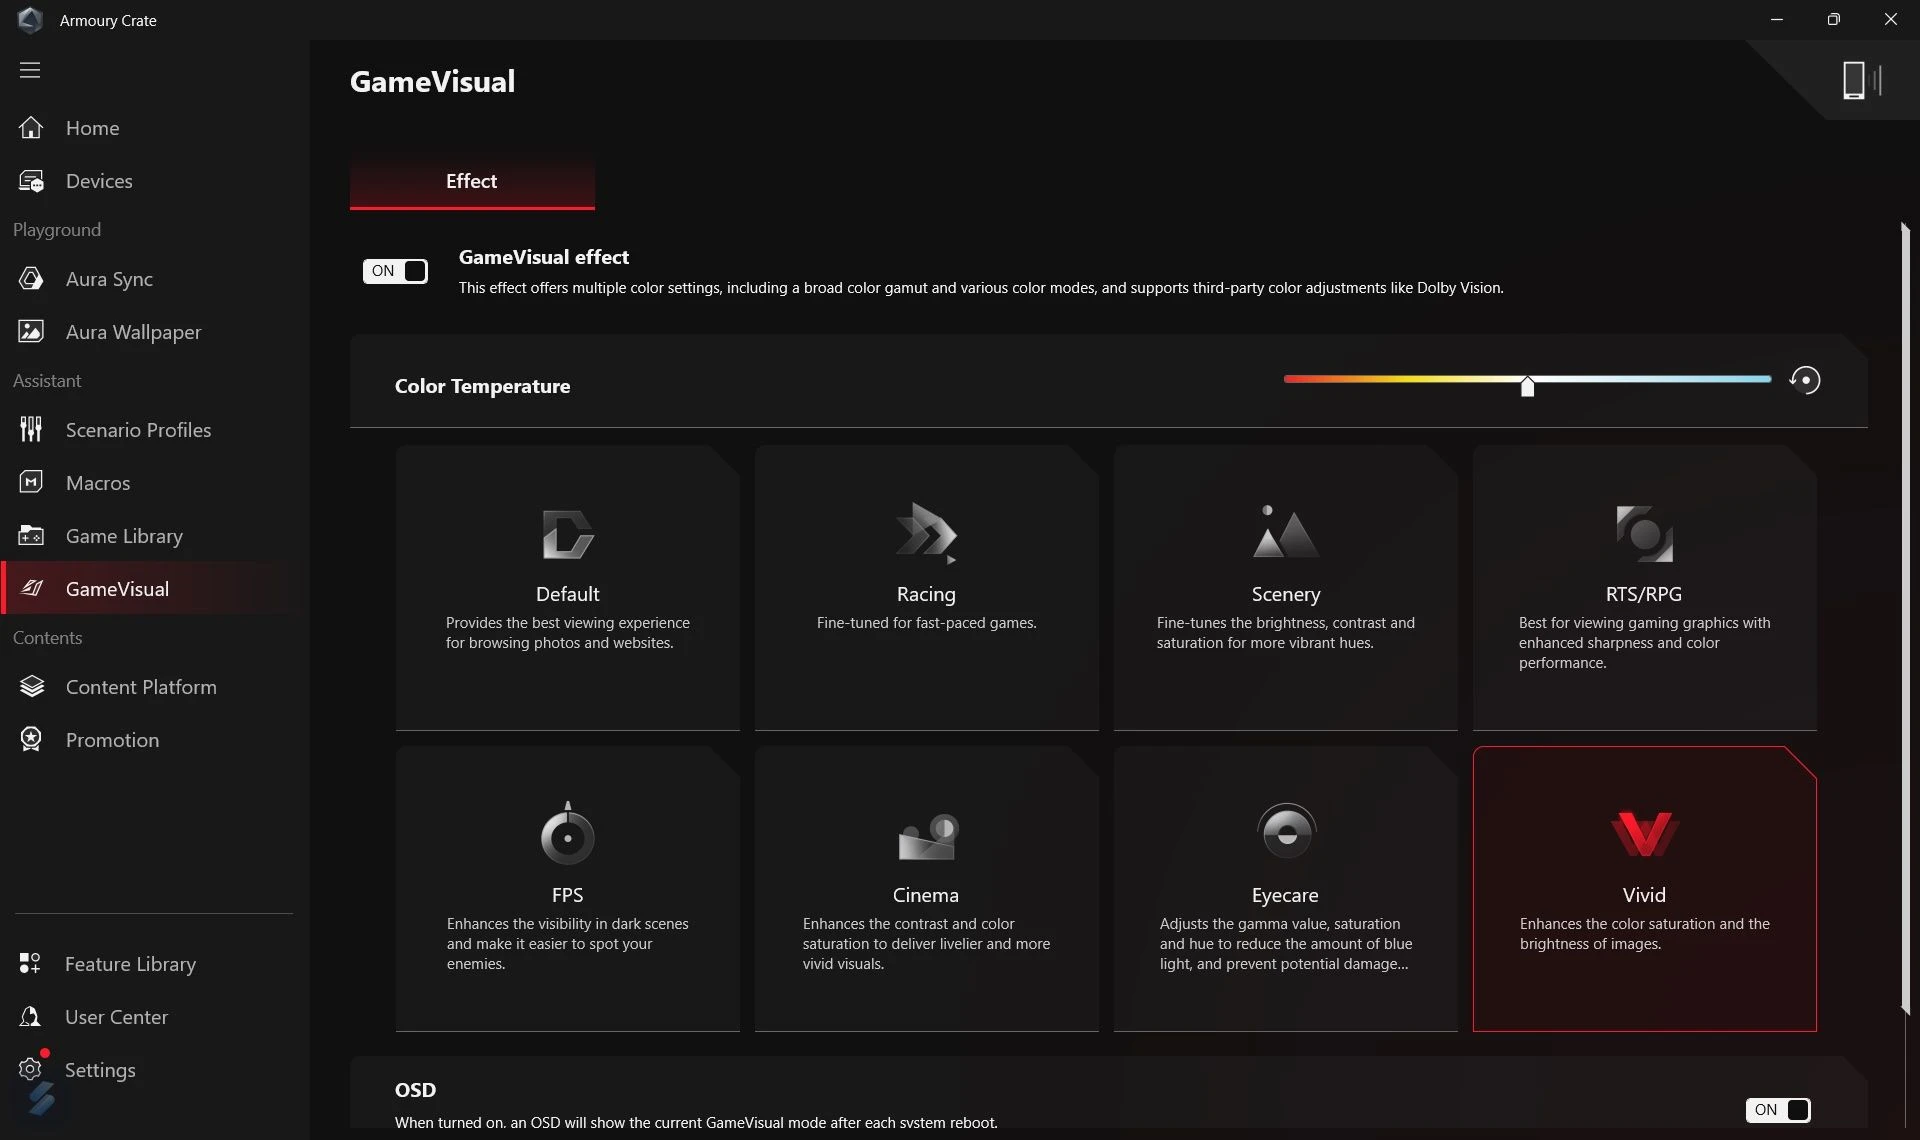This screenshot has height=1140, width=1920.
Task: Reset color temperature with the reset icon
Action: coord(1805,380)
